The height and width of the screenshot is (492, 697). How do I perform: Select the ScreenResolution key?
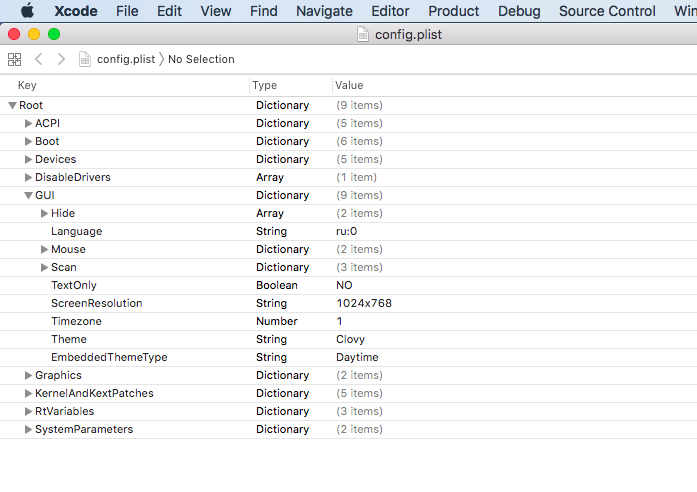pyautogui.click(x=96, y=303)
